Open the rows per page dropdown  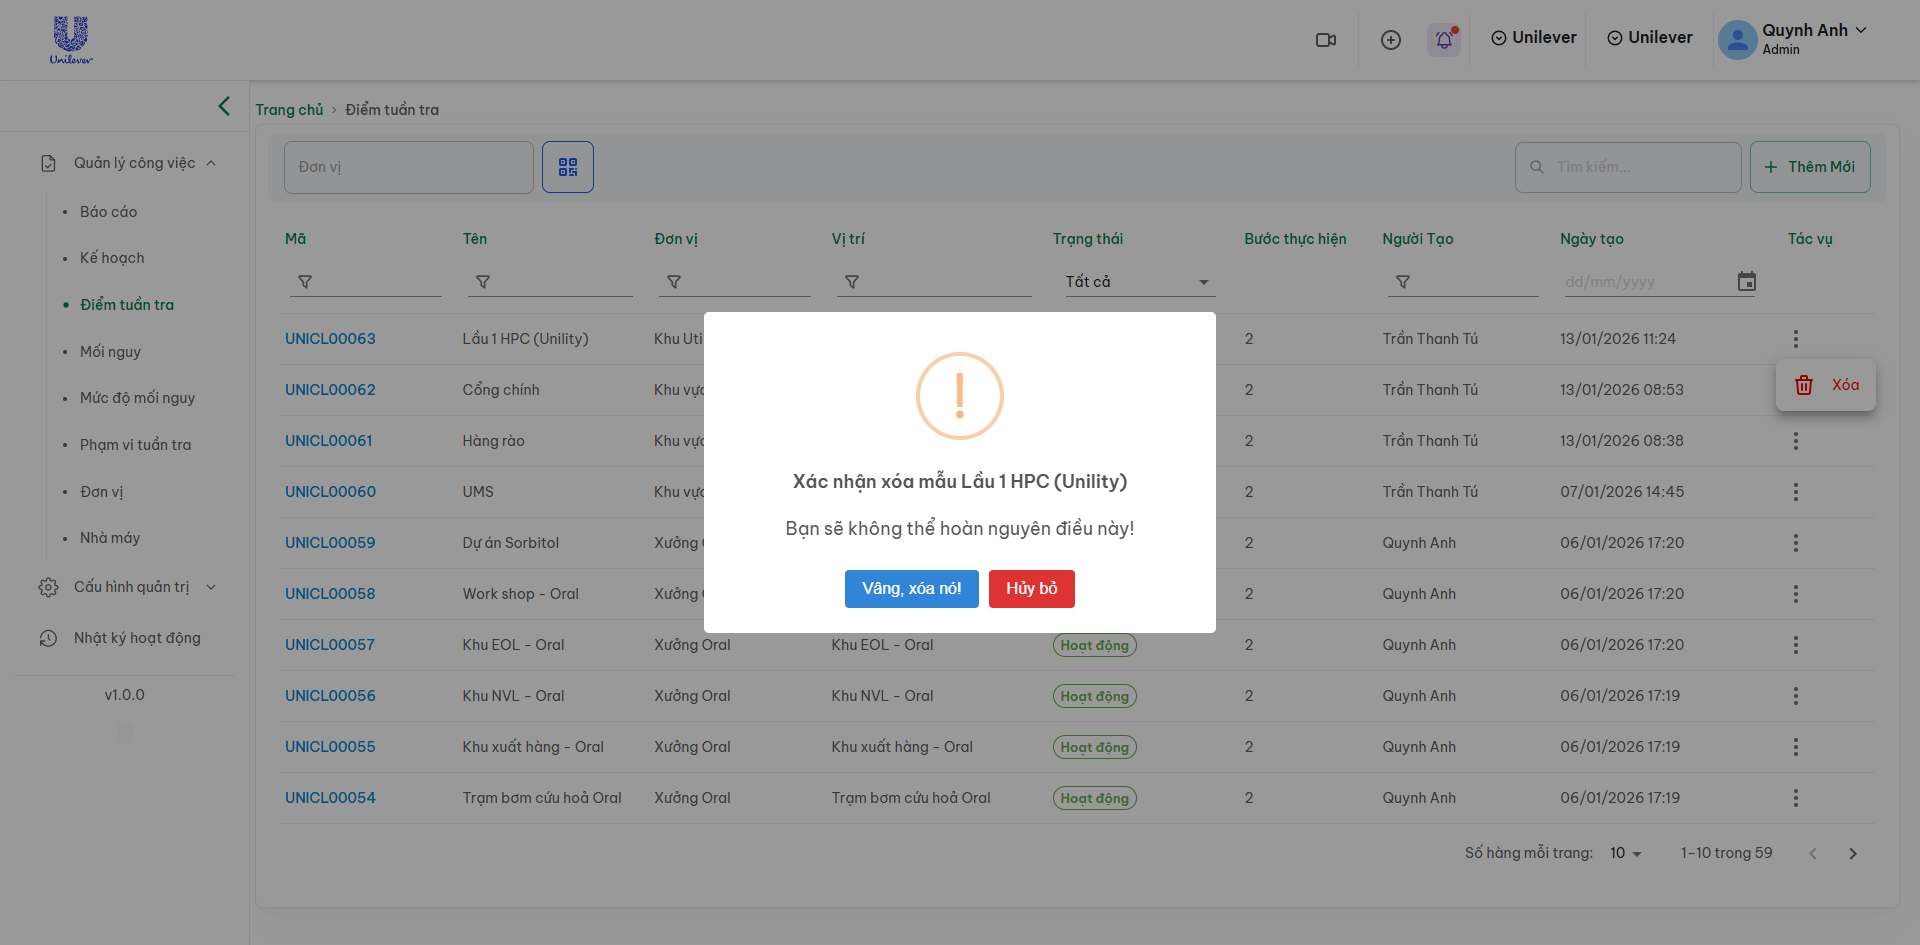coord(1626,853)
